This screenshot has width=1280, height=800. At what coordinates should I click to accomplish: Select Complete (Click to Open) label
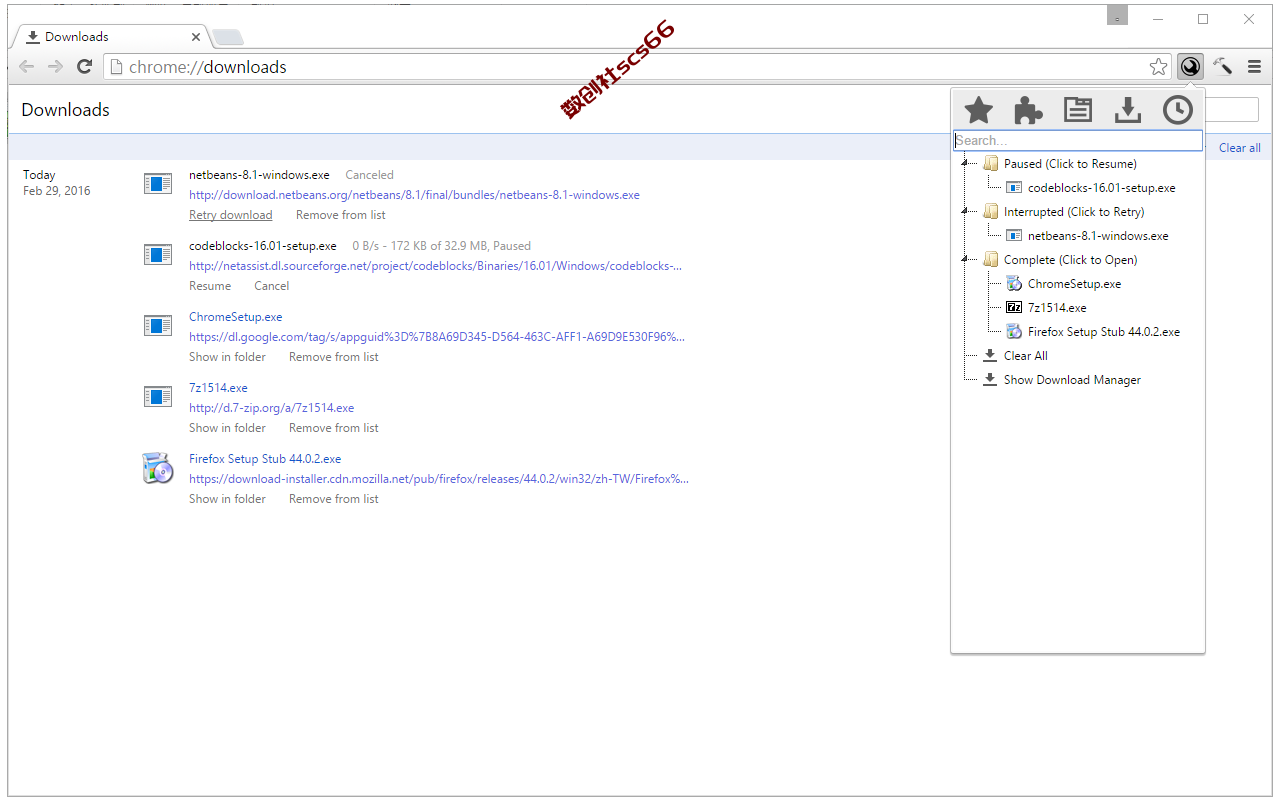pos(1070,259)
